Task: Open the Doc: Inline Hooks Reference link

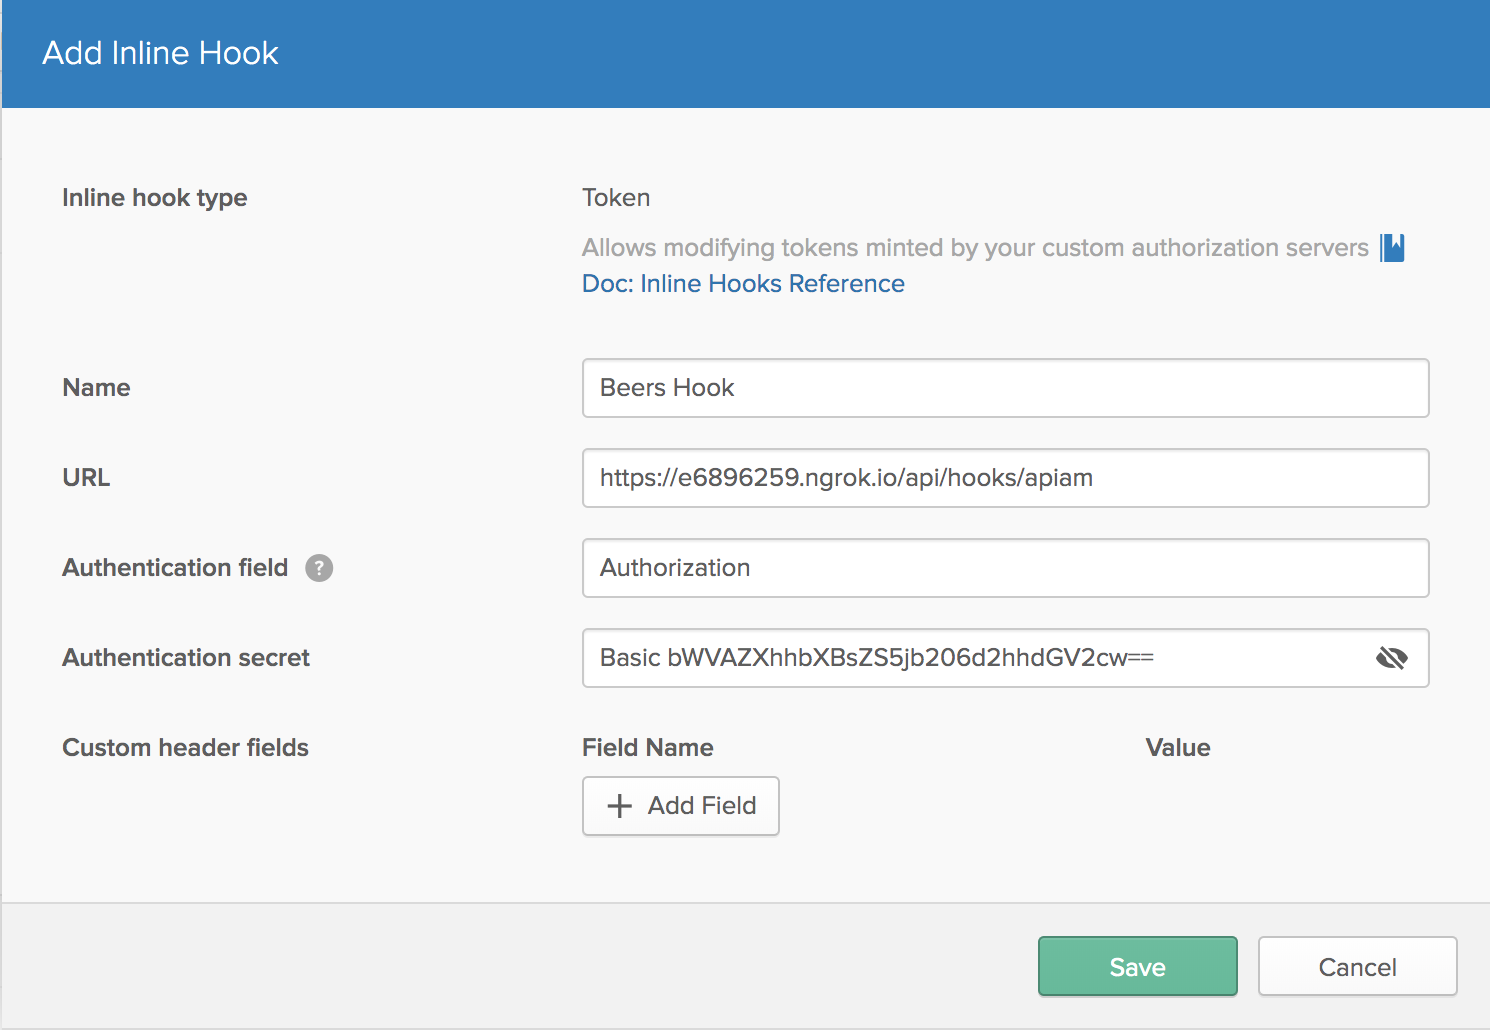Action: point(743,284)
